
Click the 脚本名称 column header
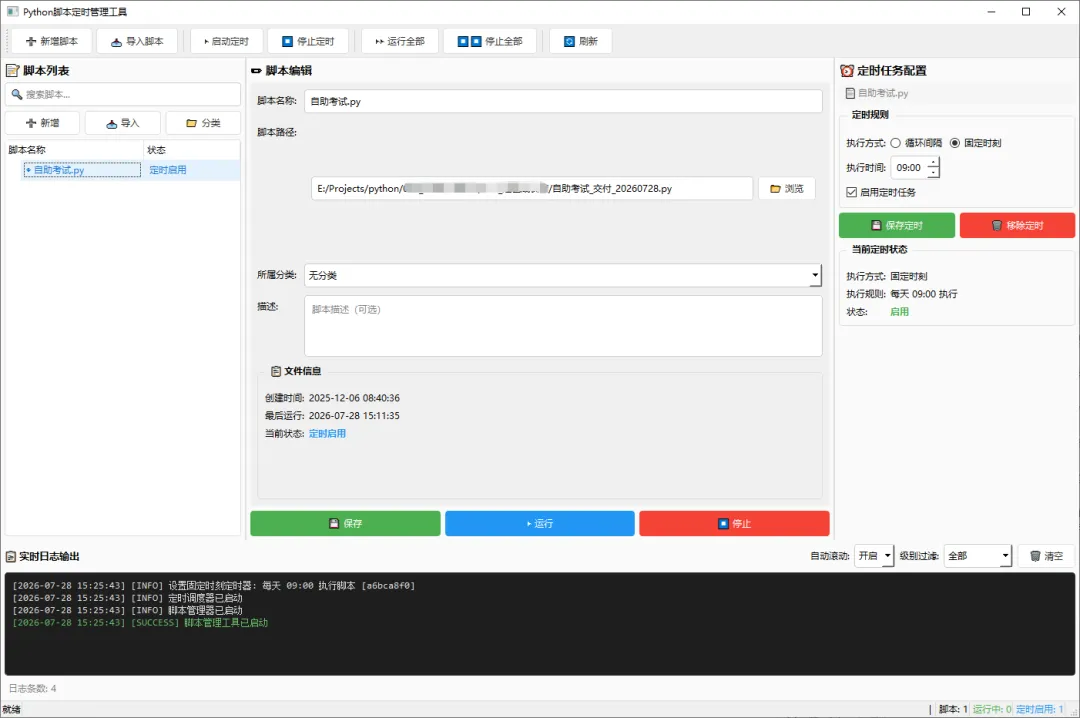pyautogui.click(x=74, y=150)
